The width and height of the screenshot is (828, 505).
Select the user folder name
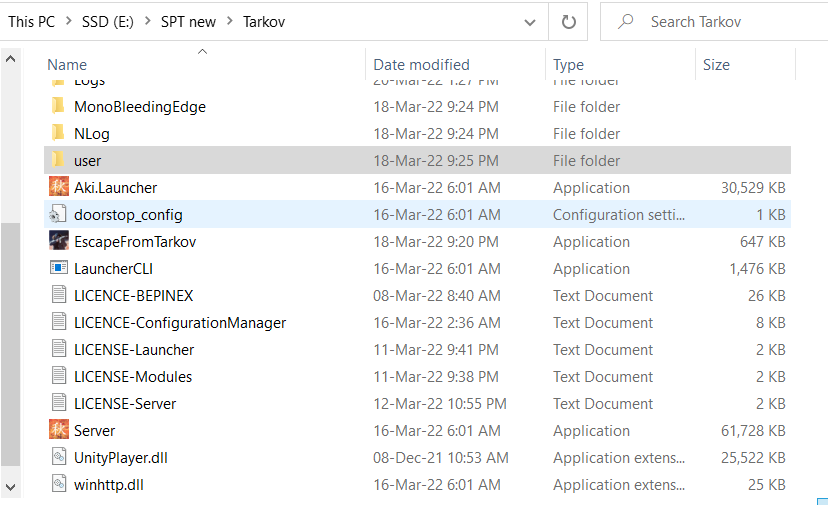(88, 161)
